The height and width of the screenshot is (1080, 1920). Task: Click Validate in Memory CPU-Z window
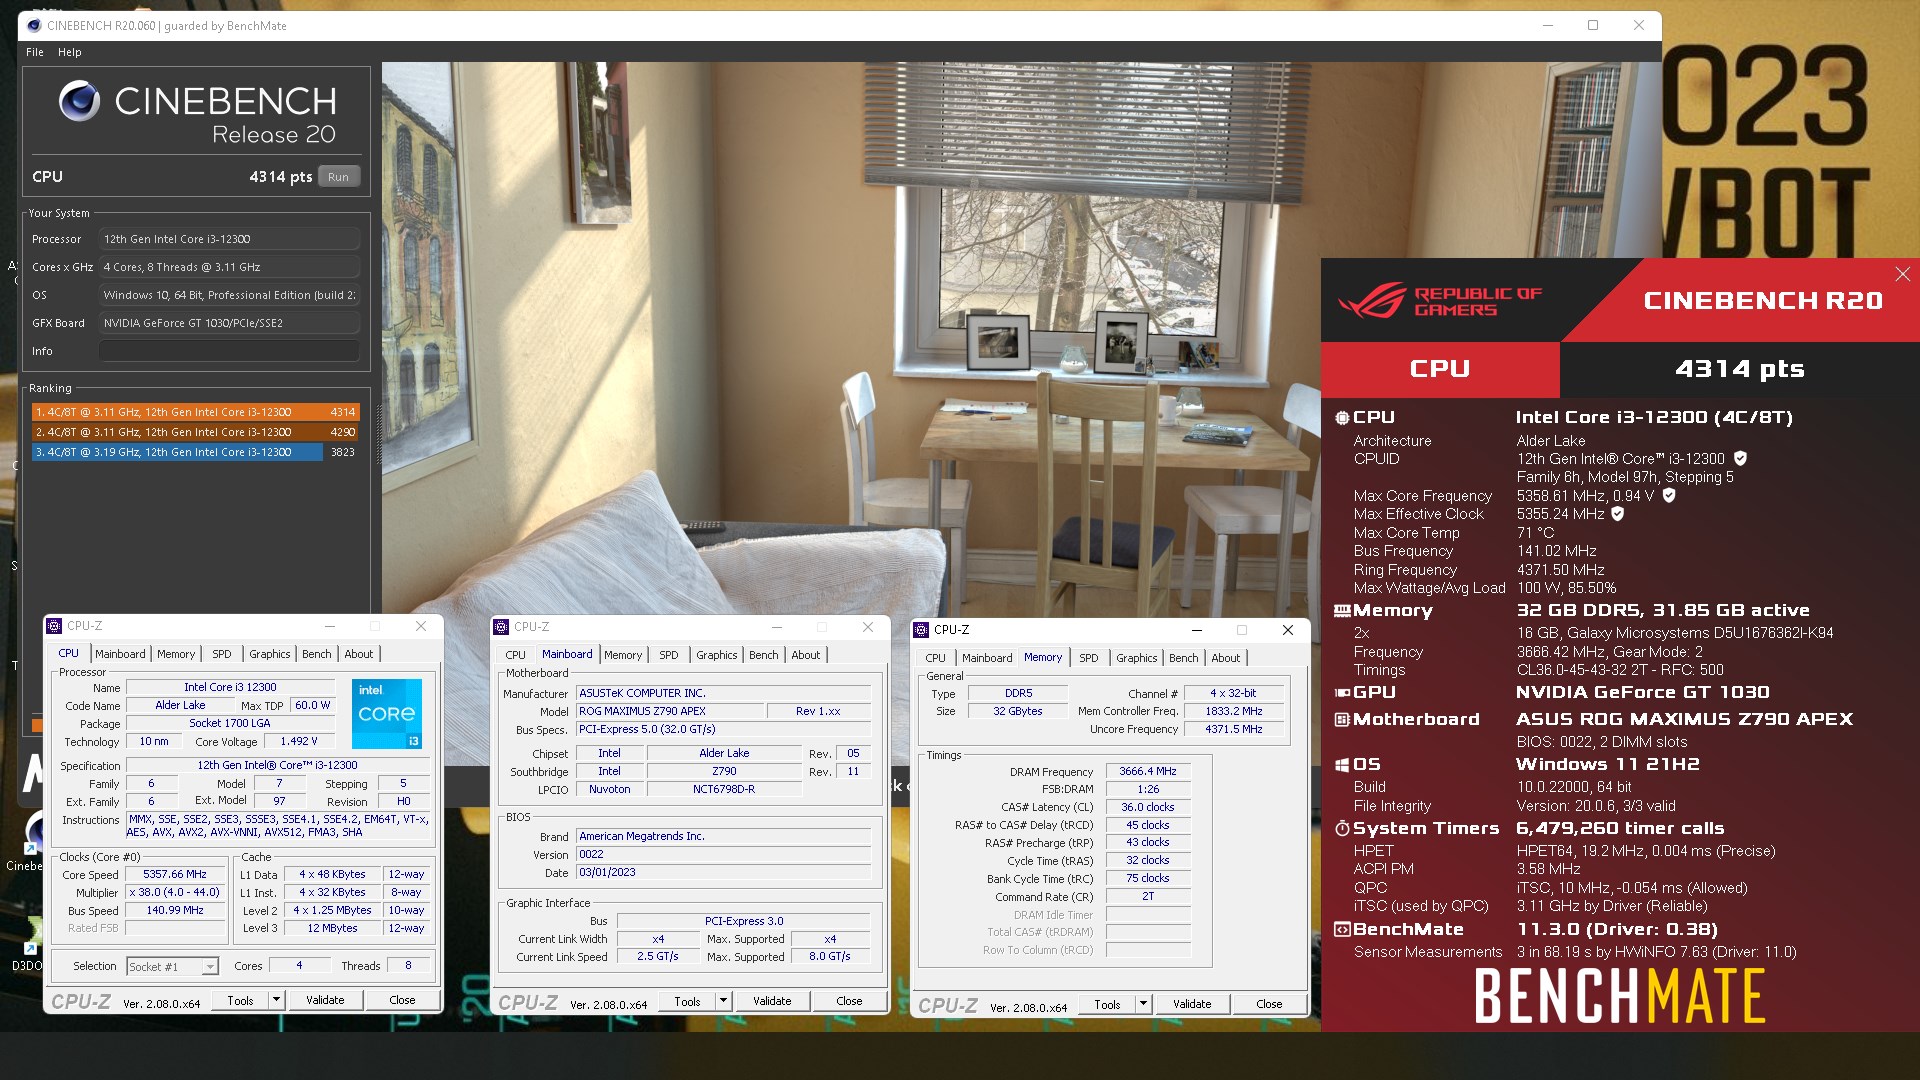[x=1192, y=1004]
